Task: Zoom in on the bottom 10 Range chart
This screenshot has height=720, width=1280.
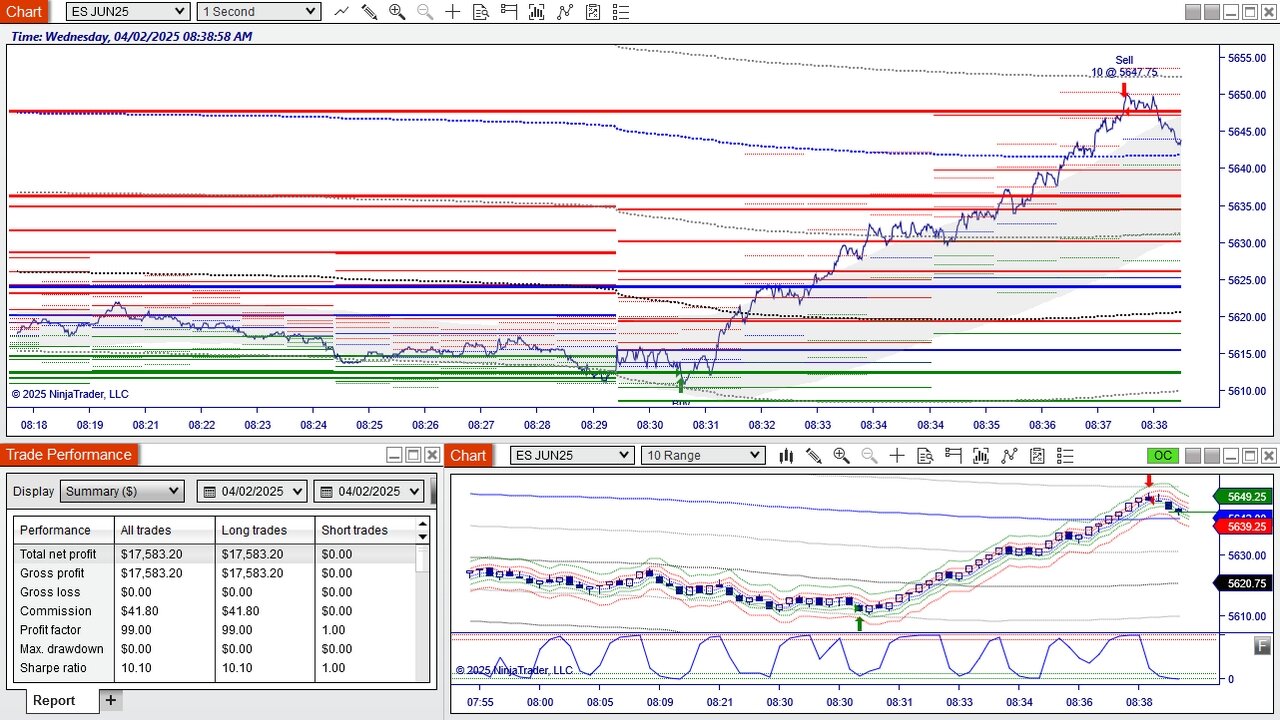Action: [x=841, y=456]
